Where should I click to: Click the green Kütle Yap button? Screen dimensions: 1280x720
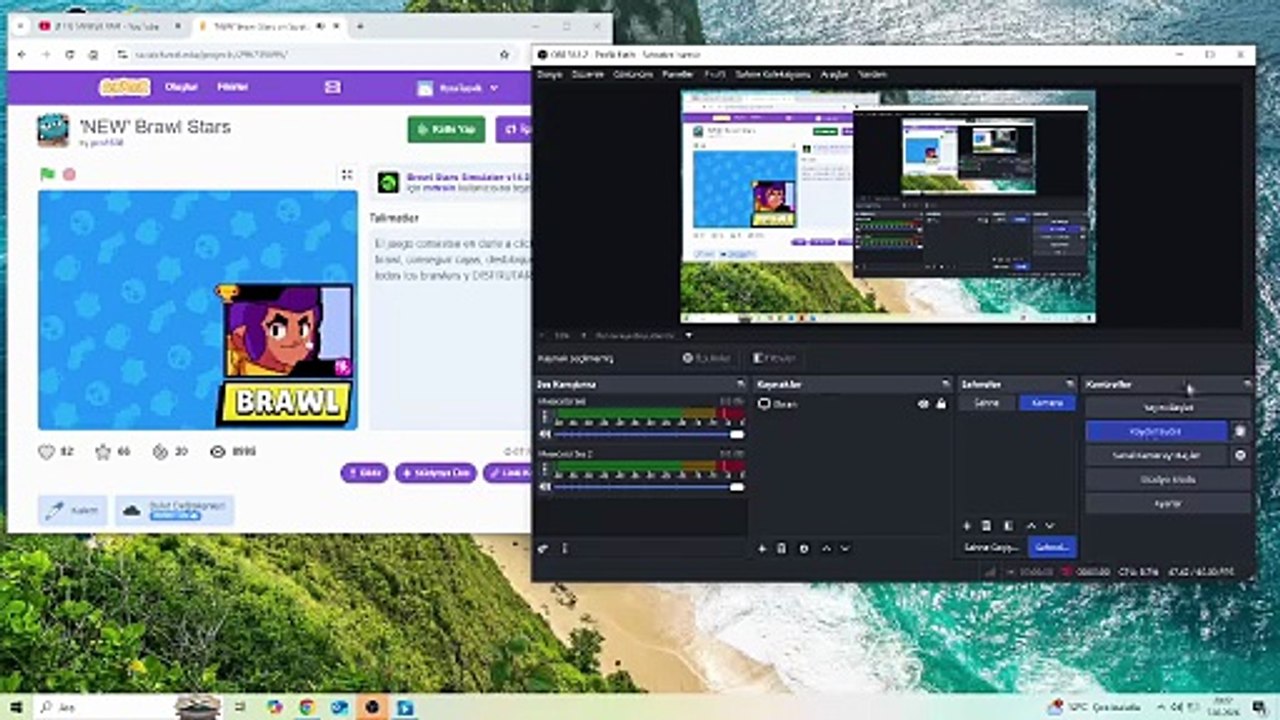pyautogui.click(x=446, y=129)
